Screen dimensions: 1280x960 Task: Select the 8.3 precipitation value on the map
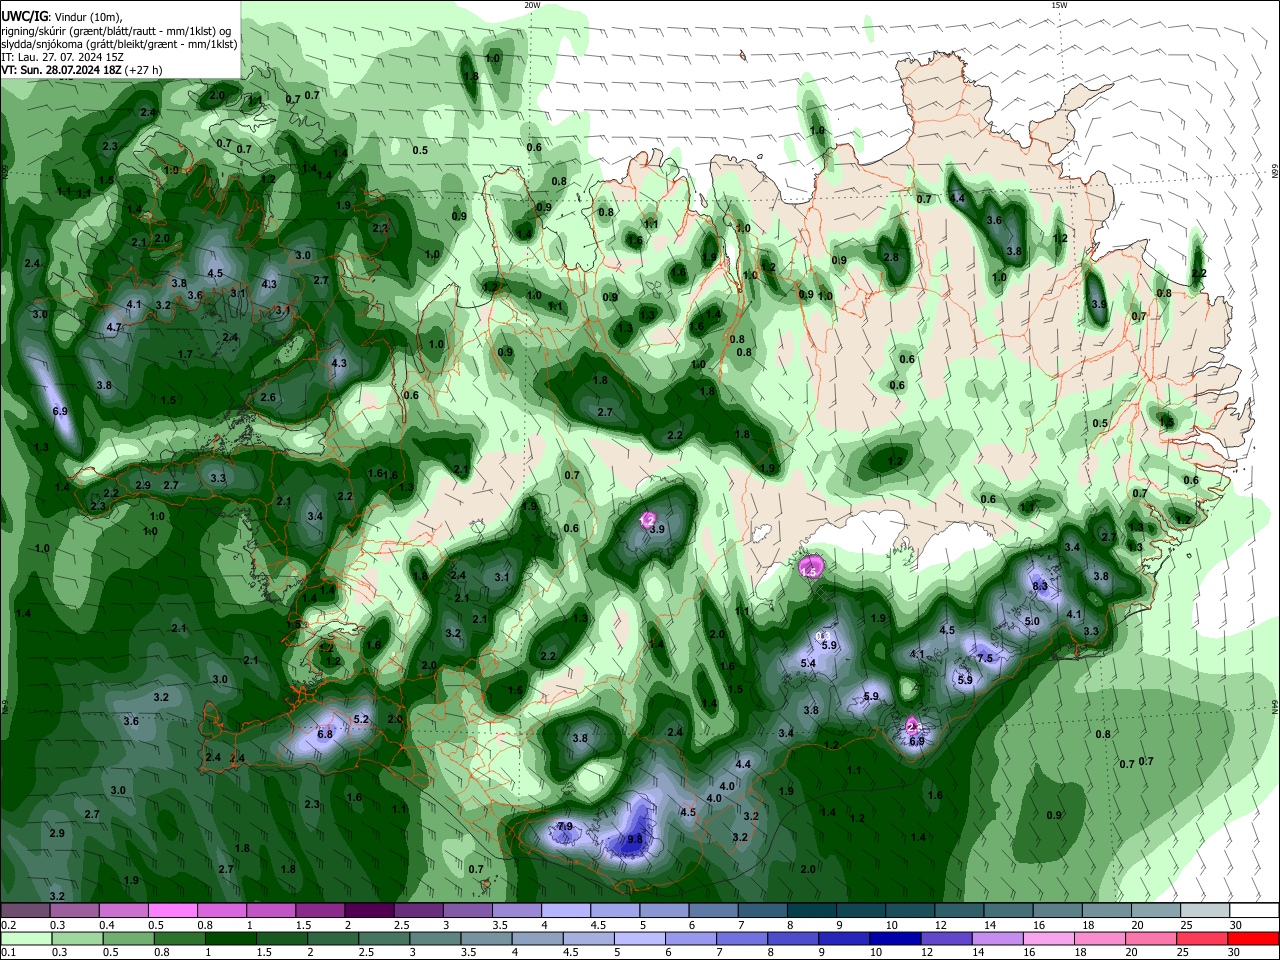click(1040, 586)
